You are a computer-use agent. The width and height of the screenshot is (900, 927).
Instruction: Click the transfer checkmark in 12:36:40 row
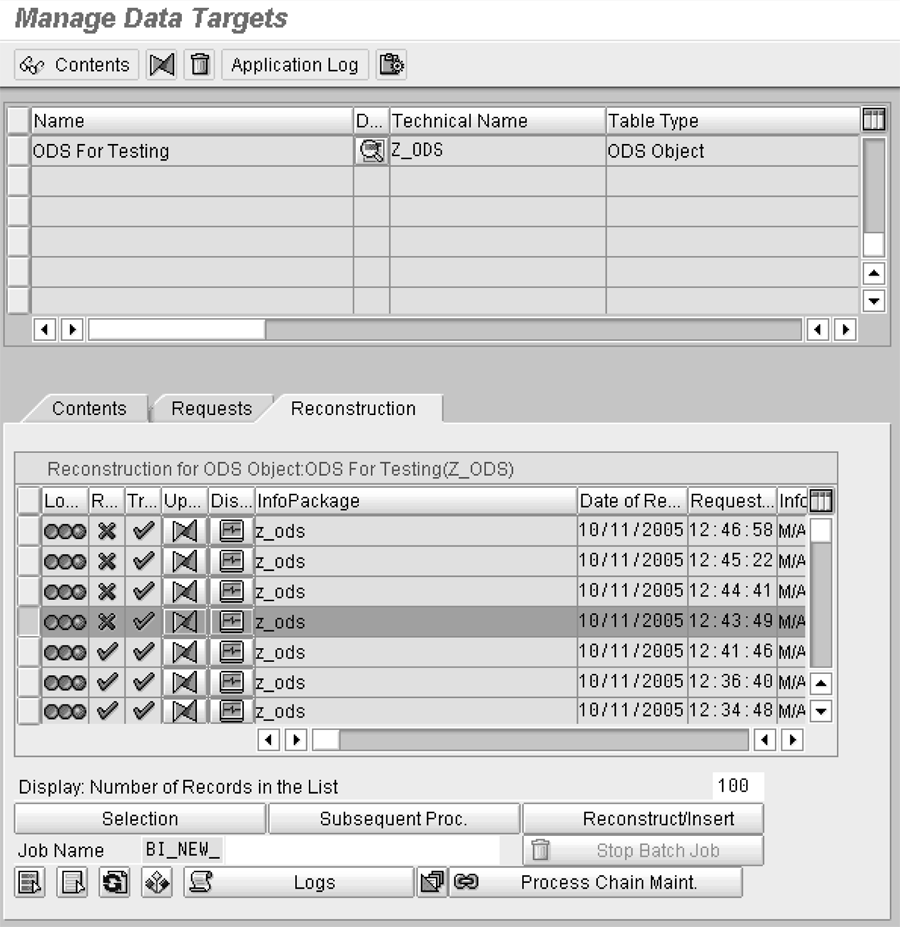pyautogui.click(x=143, y=682)
